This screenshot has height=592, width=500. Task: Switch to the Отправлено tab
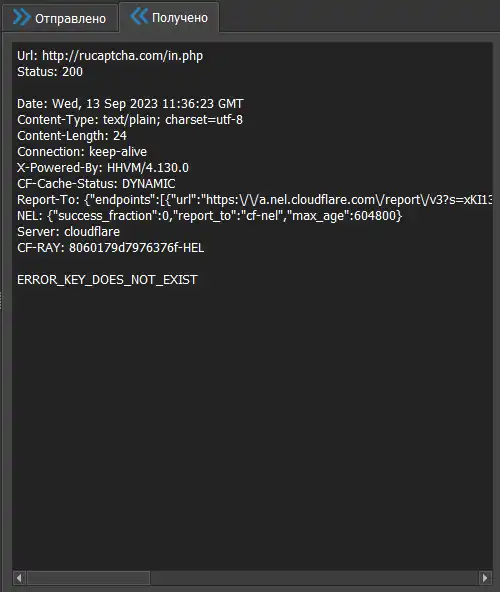click(x=60, y=18)
